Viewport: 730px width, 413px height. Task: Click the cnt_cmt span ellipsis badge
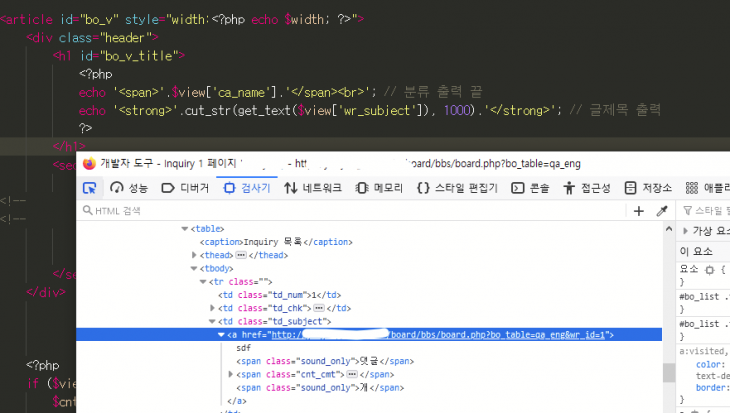[352, 374]
